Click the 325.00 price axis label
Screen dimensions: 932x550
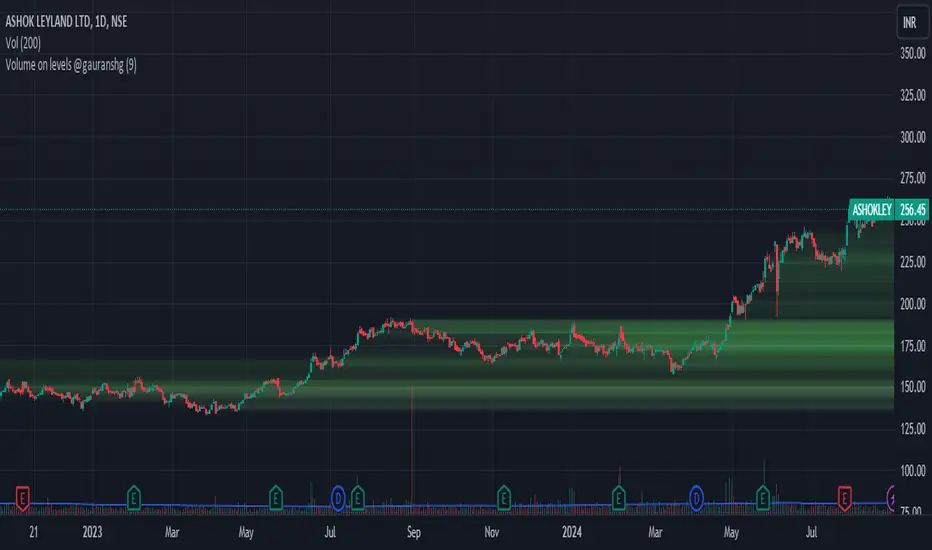[x=912, y=95]
